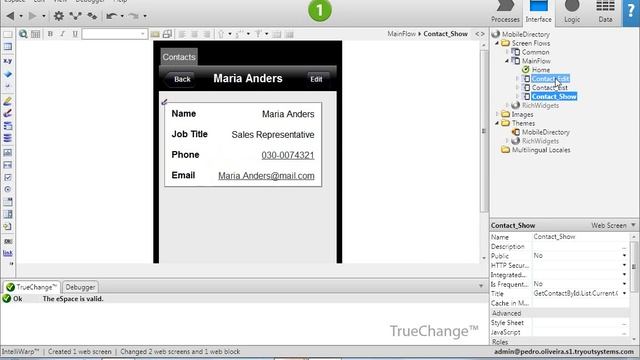Click the three-node merge icon
Screen dimensions: 640x360
pyautogui.click(x=76, y=16)
